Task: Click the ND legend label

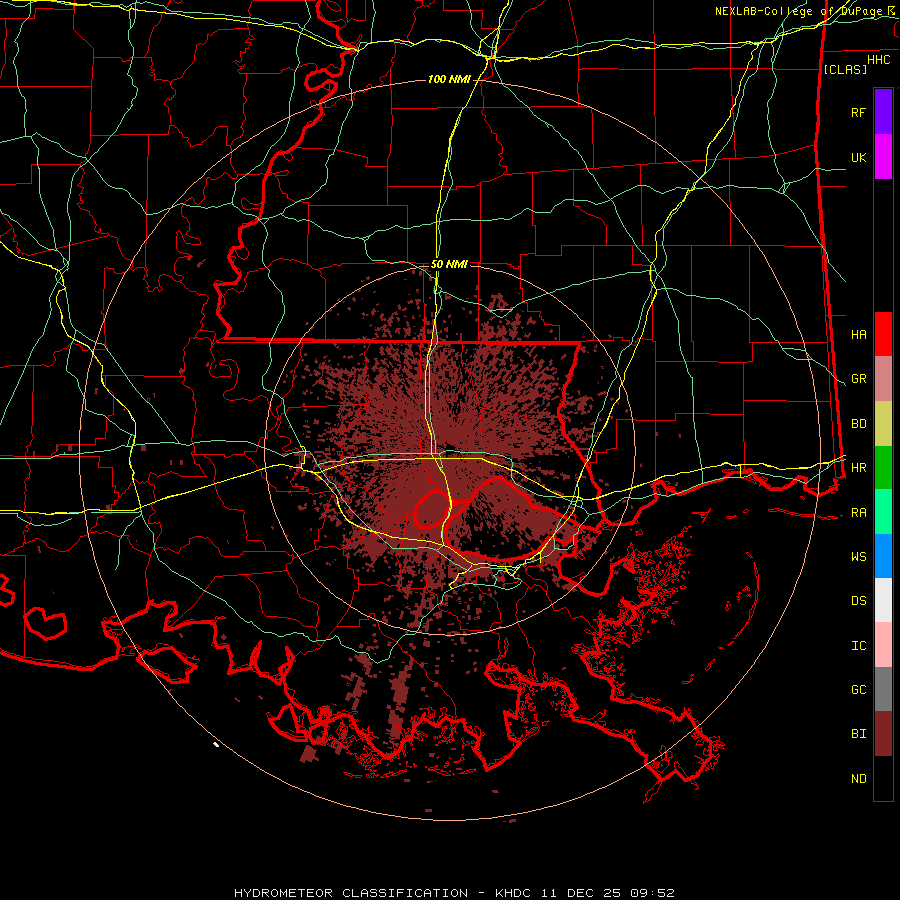Action: 858,779
